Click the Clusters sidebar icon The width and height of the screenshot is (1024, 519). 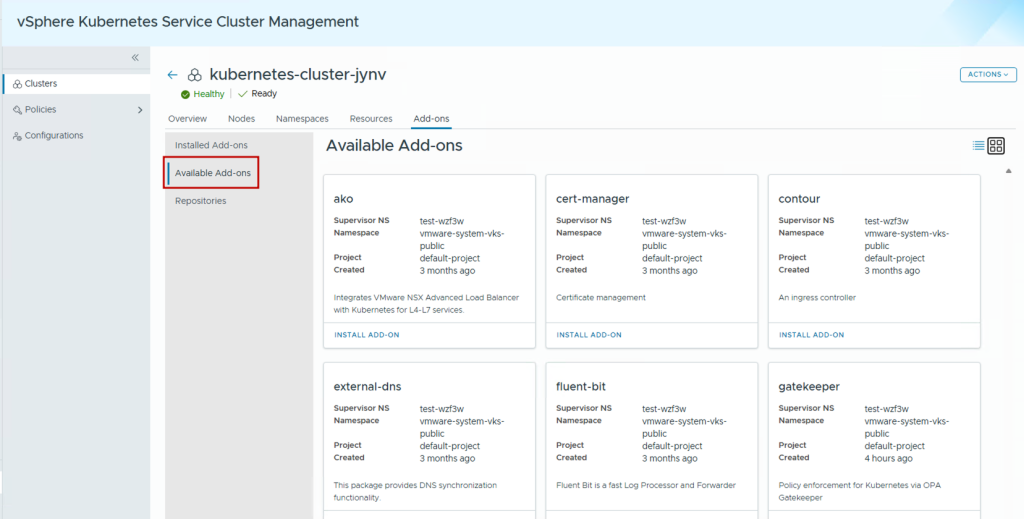[18, 84]
